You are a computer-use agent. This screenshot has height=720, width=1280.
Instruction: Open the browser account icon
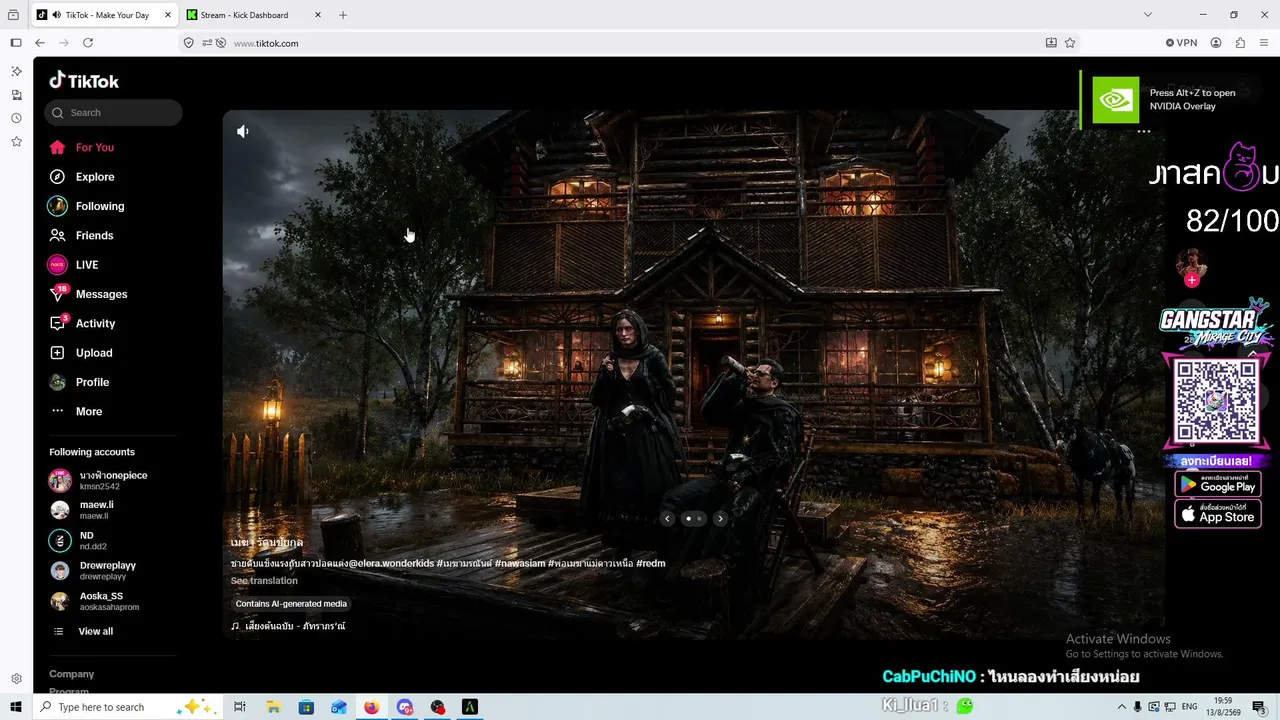(x=1216, y=43)
